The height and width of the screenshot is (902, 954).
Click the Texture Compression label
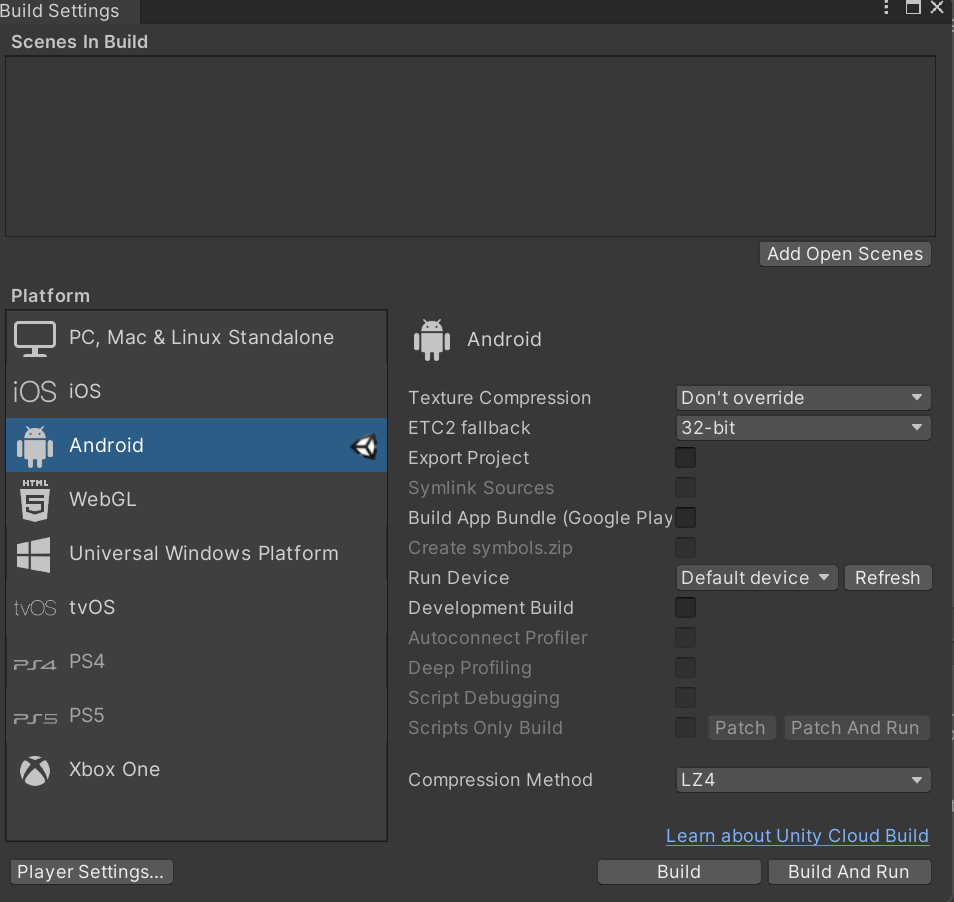500,398
